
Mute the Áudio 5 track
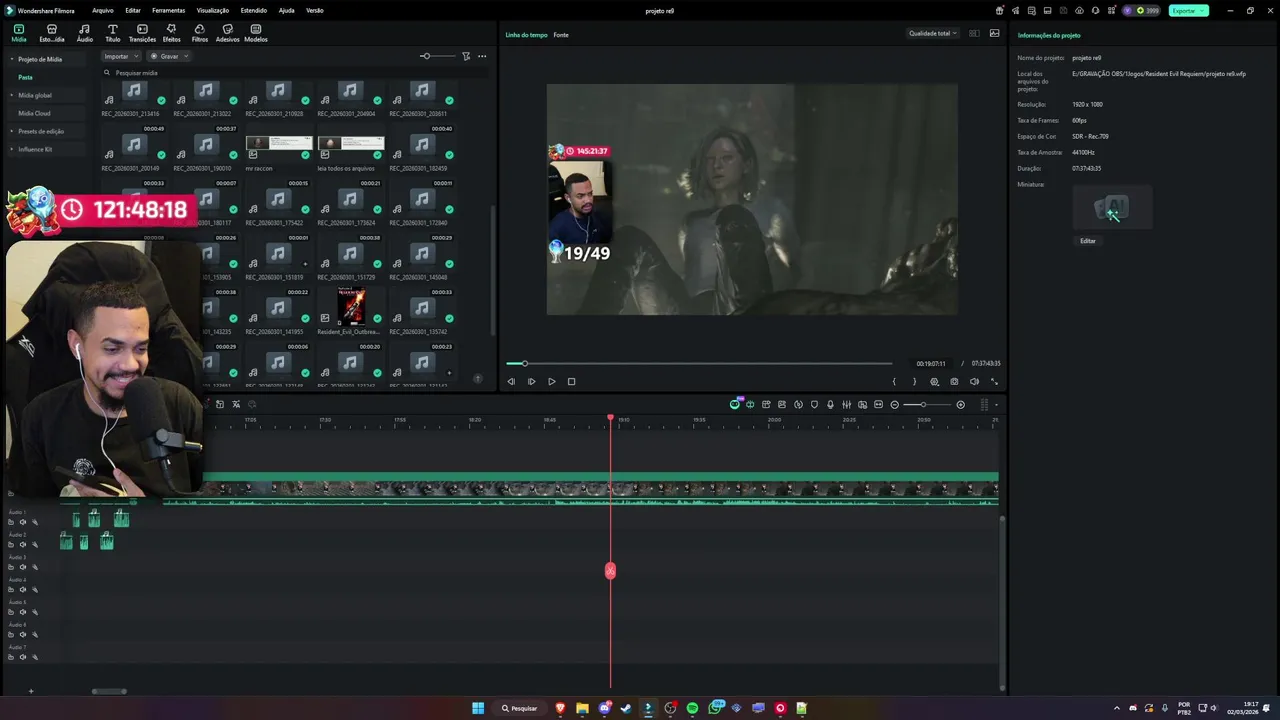click(x=23, y=612)
